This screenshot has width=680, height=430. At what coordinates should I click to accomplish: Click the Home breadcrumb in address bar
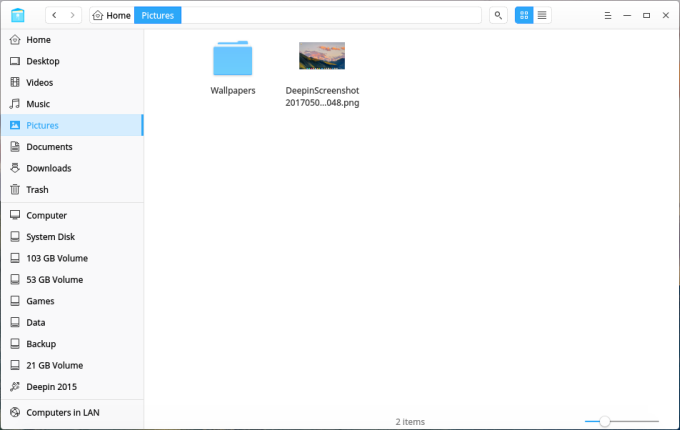(x=112, y=16)
